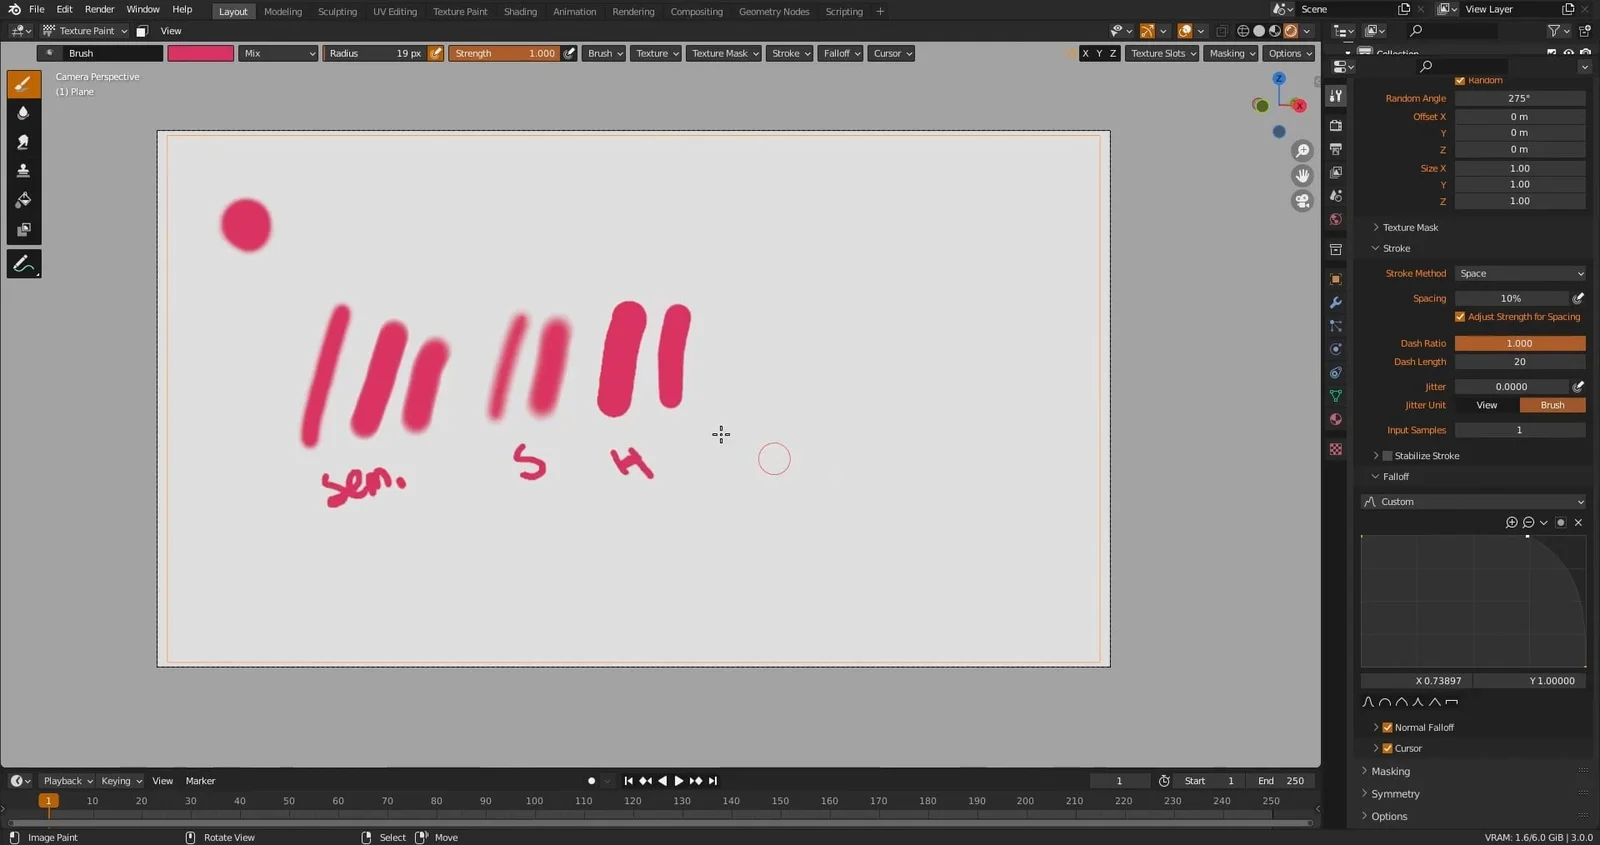Open the File menu
The height and width of the screenshot is (845, 1600).
tap(37, 9)
